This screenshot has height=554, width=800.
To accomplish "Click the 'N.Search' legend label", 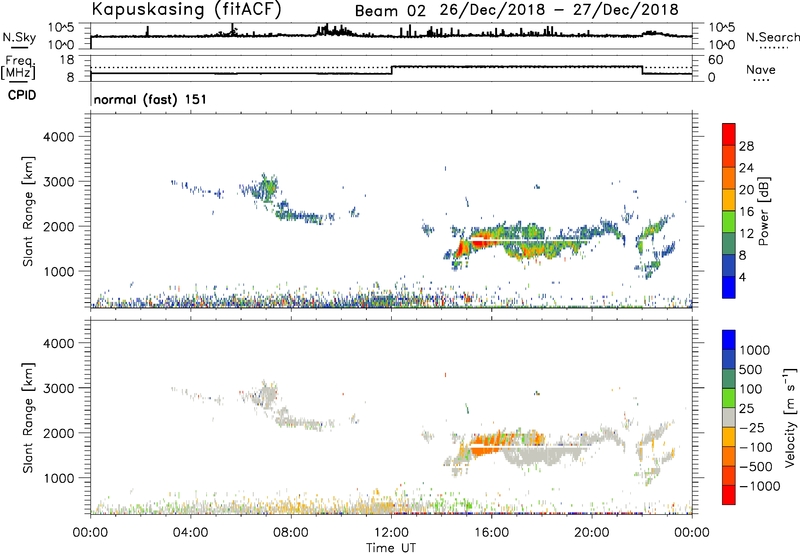I will 772,37.
